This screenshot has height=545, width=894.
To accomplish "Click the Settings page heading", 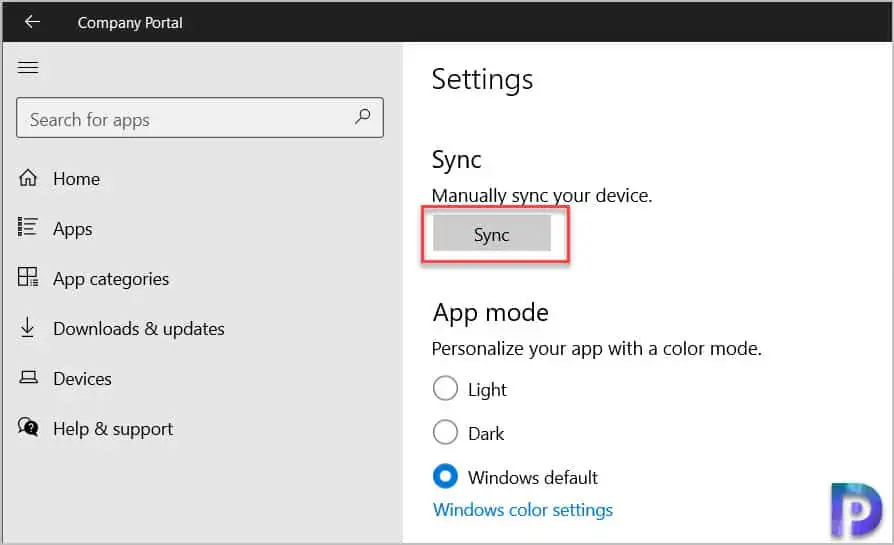I will point(482,80).
